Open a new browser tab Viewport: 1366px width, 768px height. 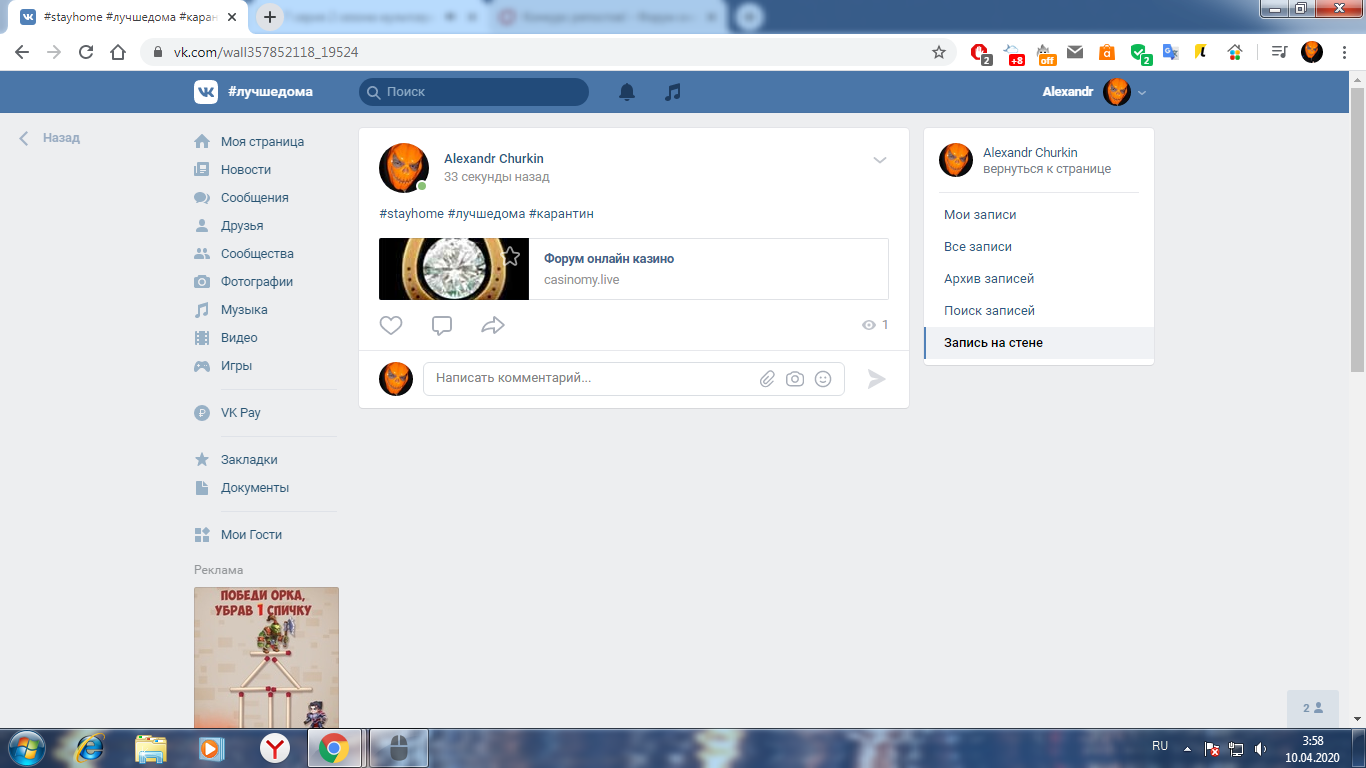pos(270,17)
